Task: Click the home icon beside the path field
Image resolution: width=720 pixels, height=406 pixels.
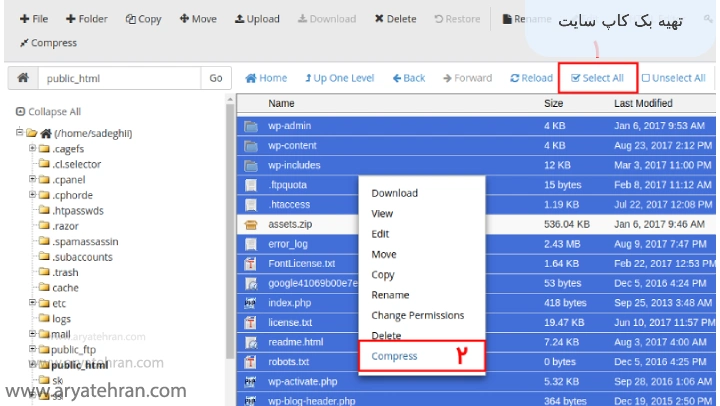Action: pyautogui.click(x=22, y=78)
